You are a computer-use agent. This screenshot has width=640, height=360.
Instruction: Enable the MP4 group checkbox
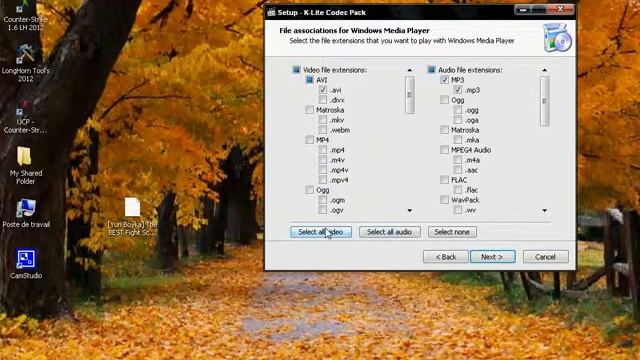pos(309,140)
